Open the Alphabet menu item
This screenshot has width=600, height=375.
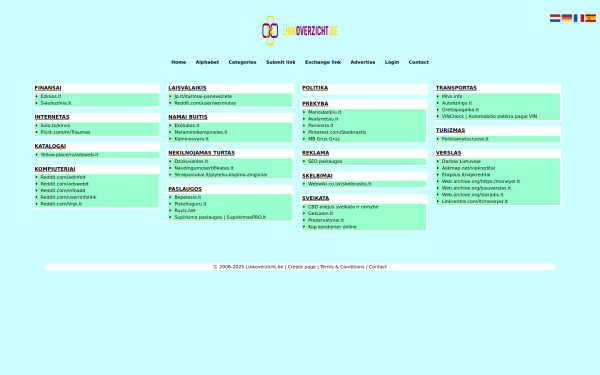(x=207, y=62)
